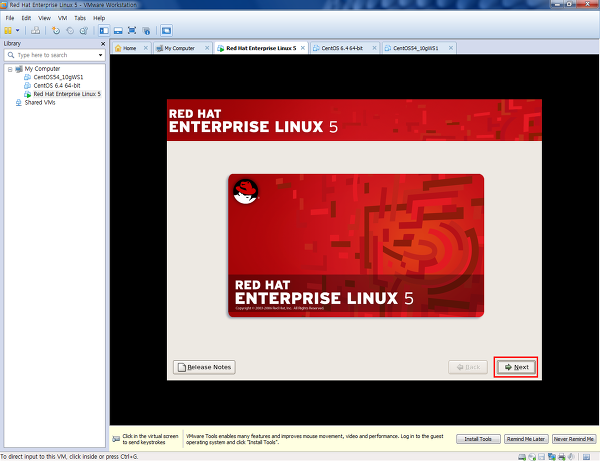Click the Remind Me Later button
Screen dimensions: 600x461
pos(526,439)
